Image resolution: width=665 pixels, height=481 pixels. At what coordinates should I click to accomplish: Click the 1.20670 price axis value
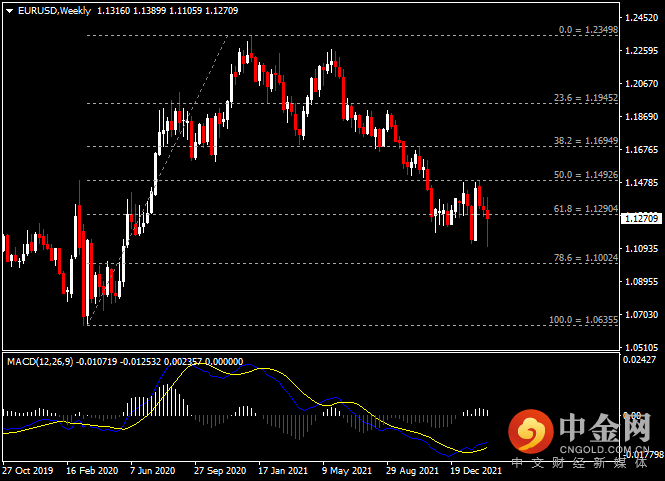point(642,84)
